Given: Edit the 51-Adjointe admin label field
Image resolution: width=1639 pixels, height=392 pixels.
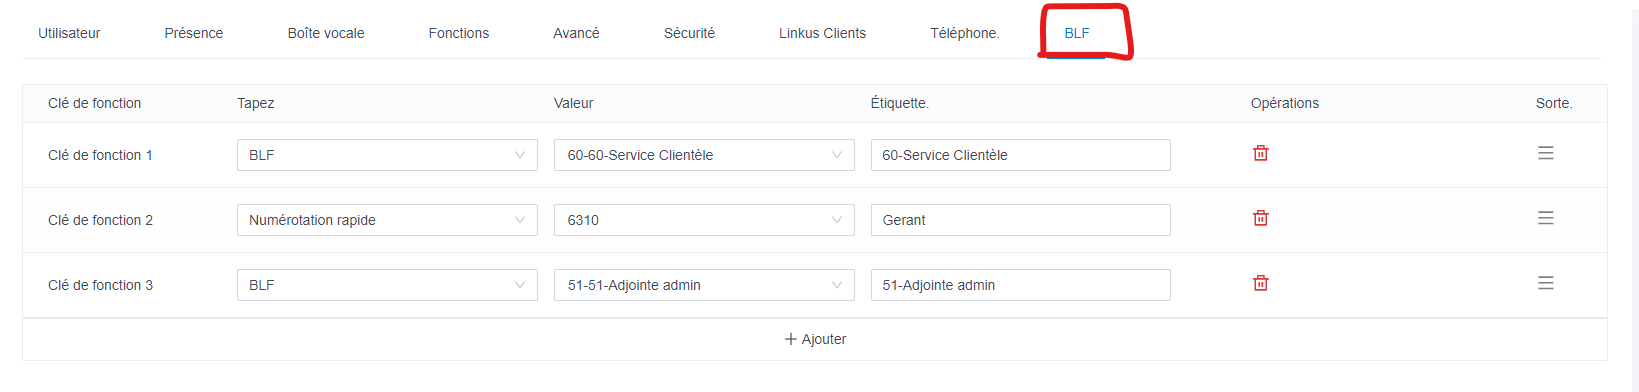Looking at the screenshot, I should pos(1021,285).
